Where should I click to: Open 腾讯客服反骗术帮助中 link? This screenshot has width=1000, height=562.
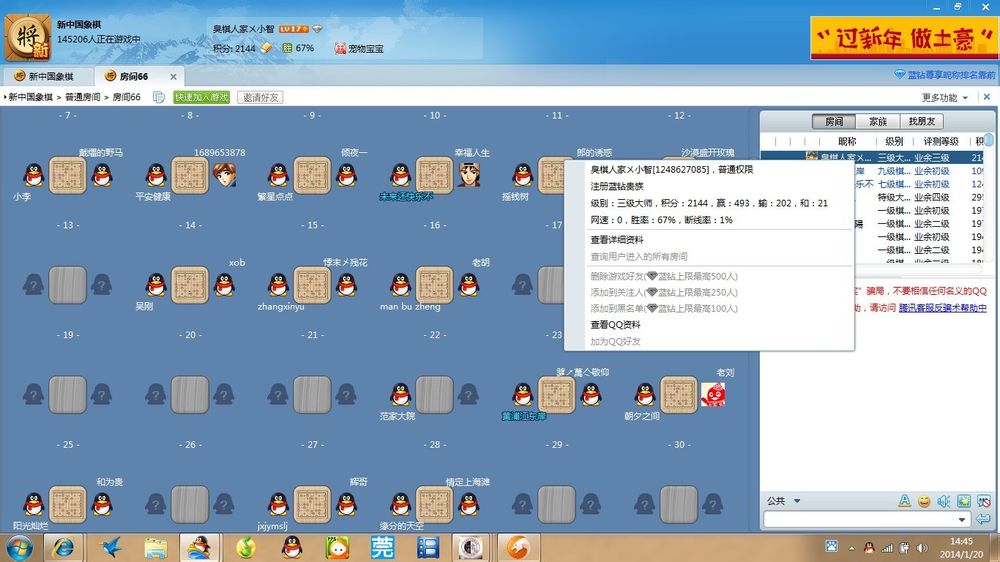(943, 307)
